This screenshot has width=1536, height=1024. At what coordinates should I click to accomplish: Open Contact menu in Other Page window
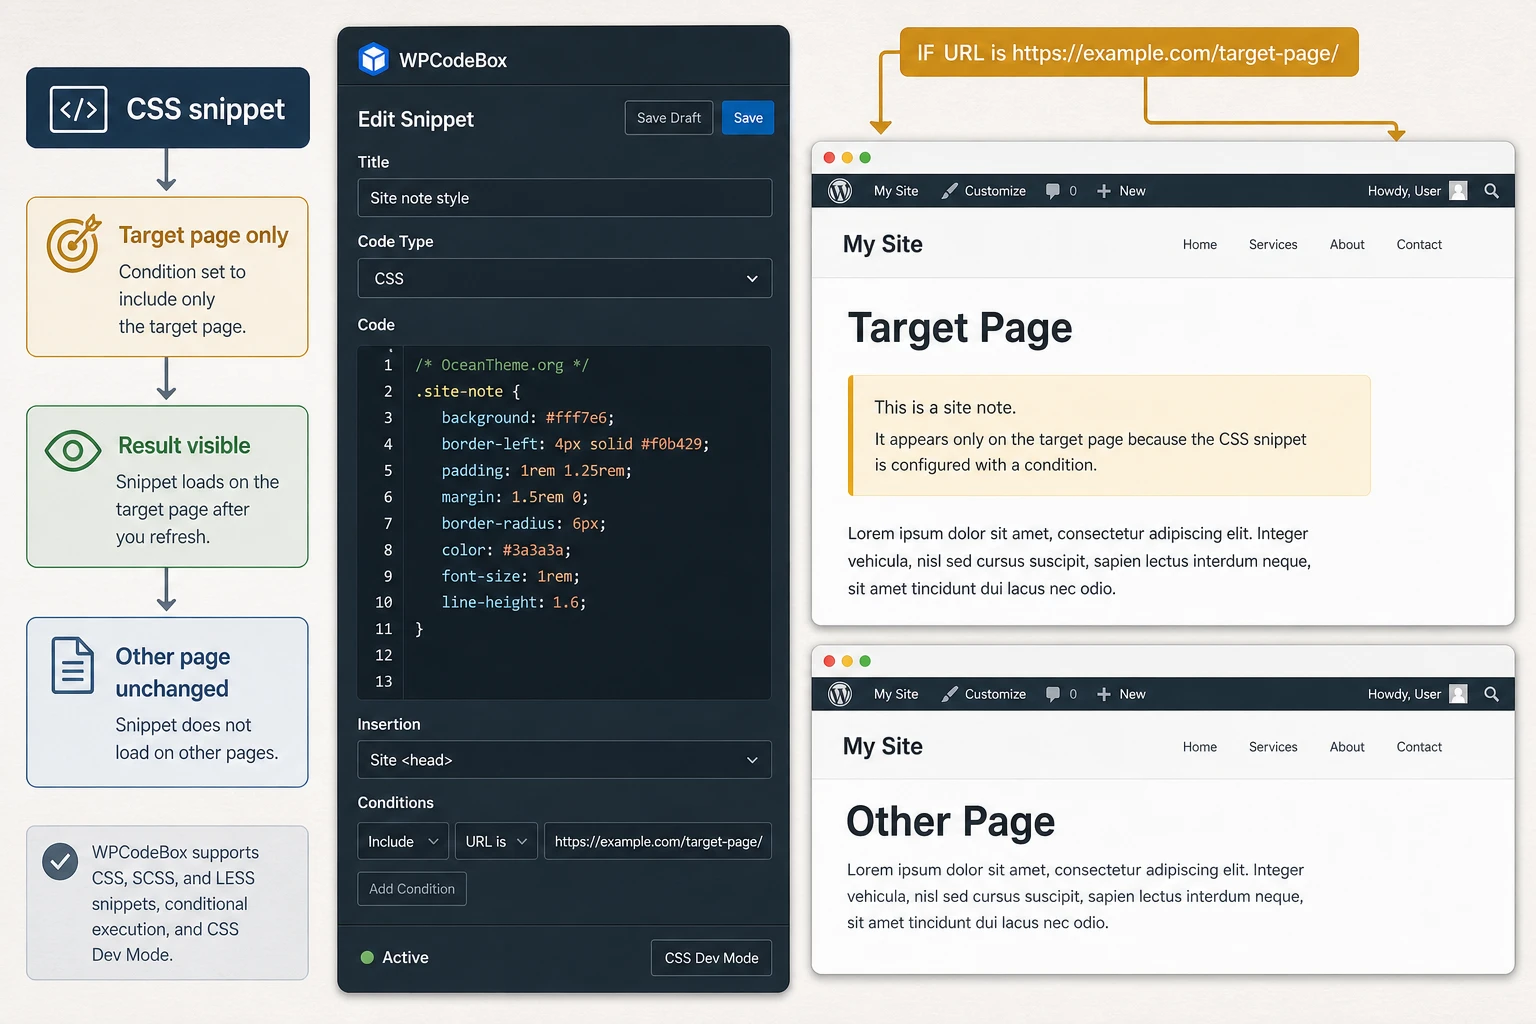[1419, 747]
